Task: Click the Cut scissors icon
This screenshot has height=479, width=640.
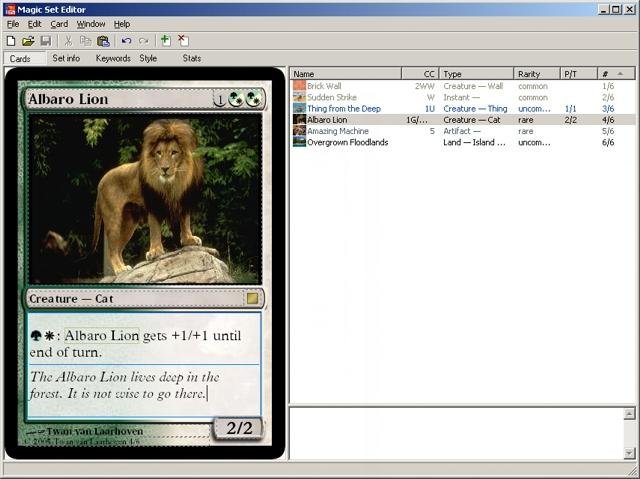Action: 68,41
